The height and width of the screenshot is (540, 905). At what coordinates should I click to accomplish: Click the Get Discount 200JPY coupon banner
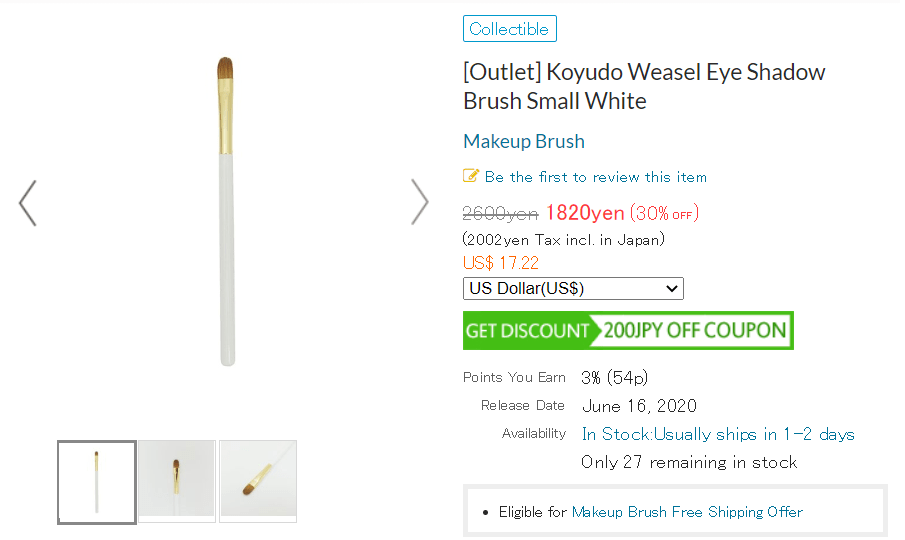628,330
